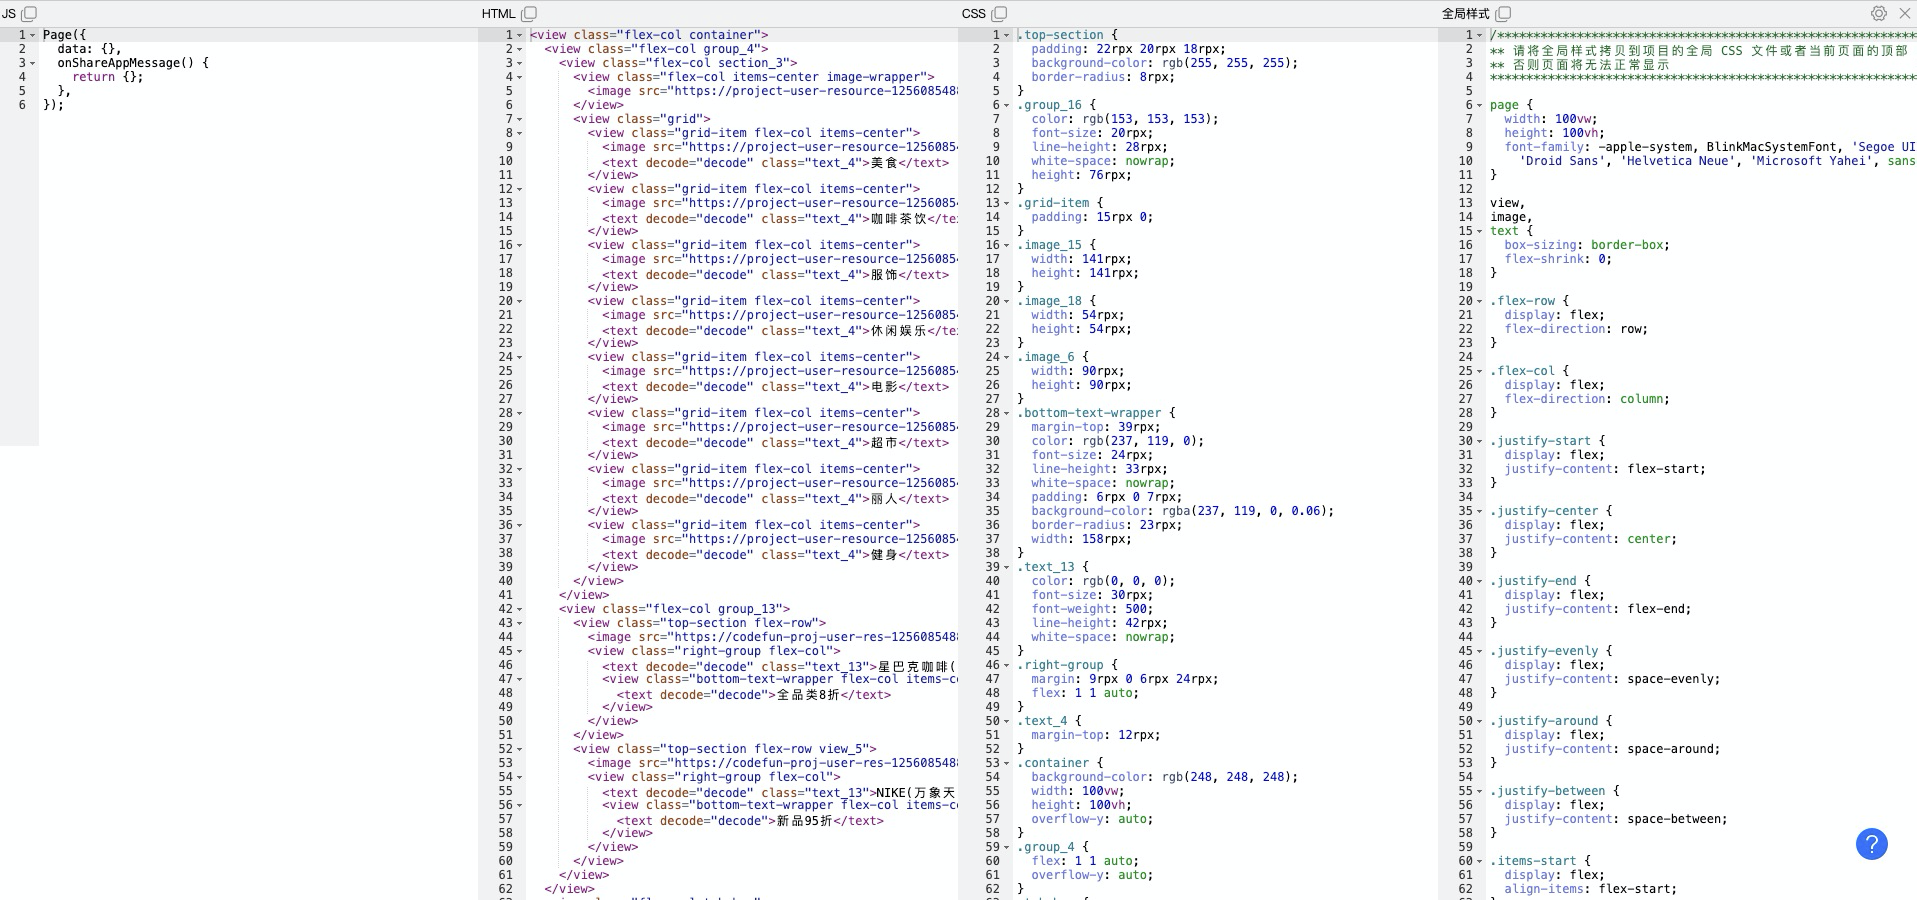Fold the .image_15 rule in CSS
Image resolution: width=1917 pixels, height=900 pixels.
(1007, 245)
